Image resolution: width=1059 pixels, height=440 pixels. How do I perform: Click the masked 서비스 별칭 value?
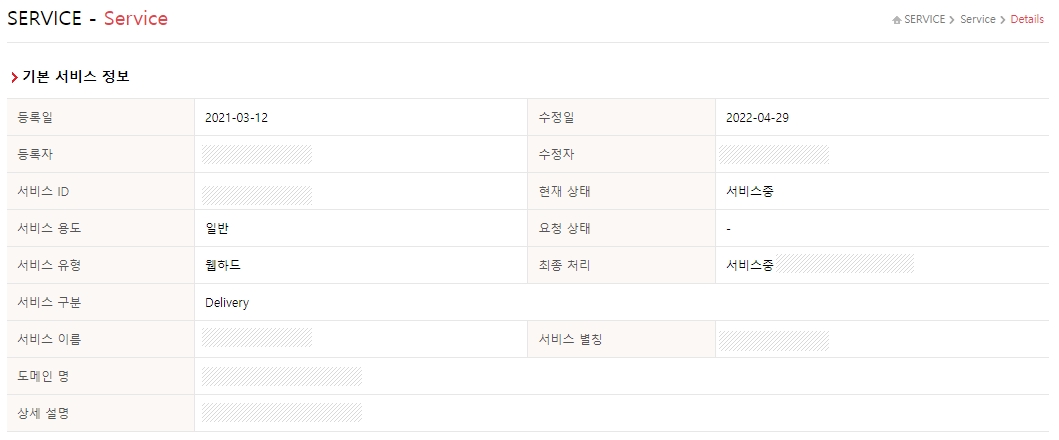coord(774,340)
